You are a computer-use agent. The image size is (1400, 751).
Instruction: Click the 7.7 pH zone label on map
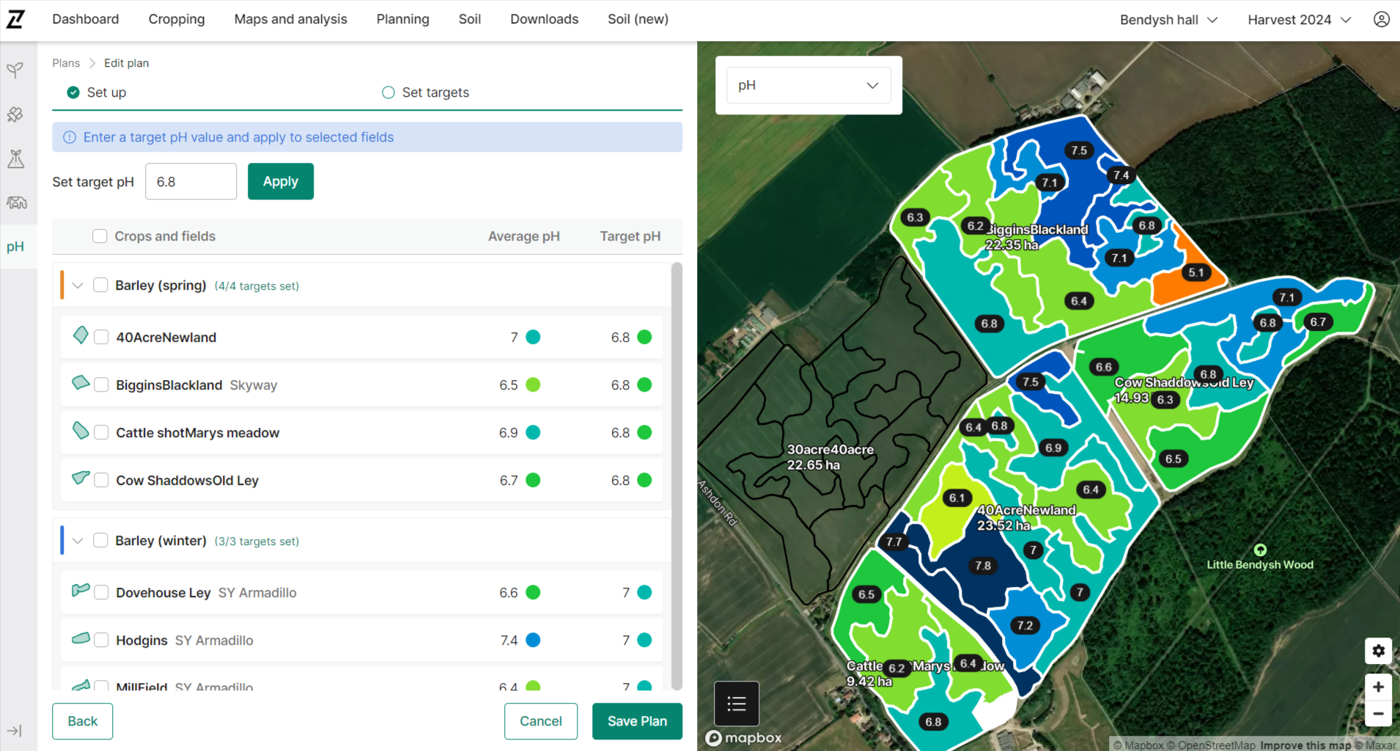894,542
